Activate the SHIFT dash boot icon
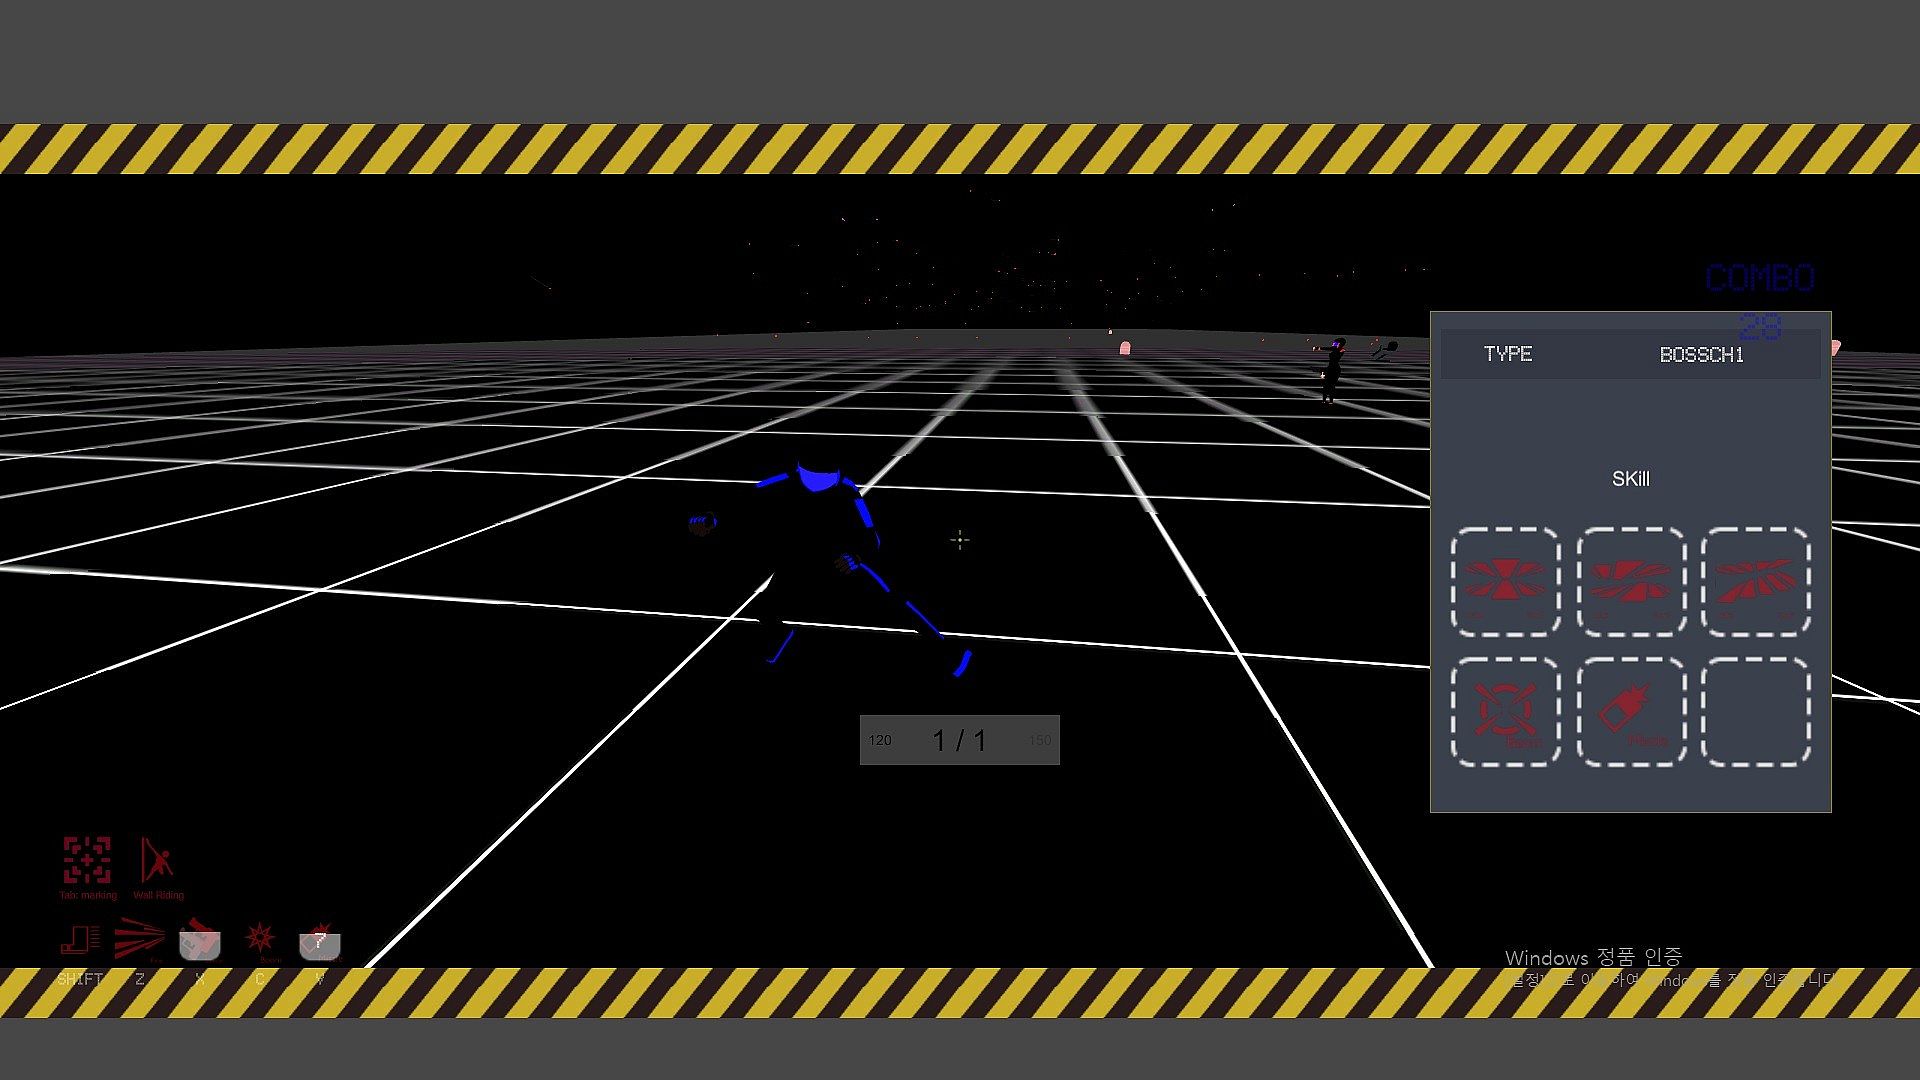 click(80, 940)
